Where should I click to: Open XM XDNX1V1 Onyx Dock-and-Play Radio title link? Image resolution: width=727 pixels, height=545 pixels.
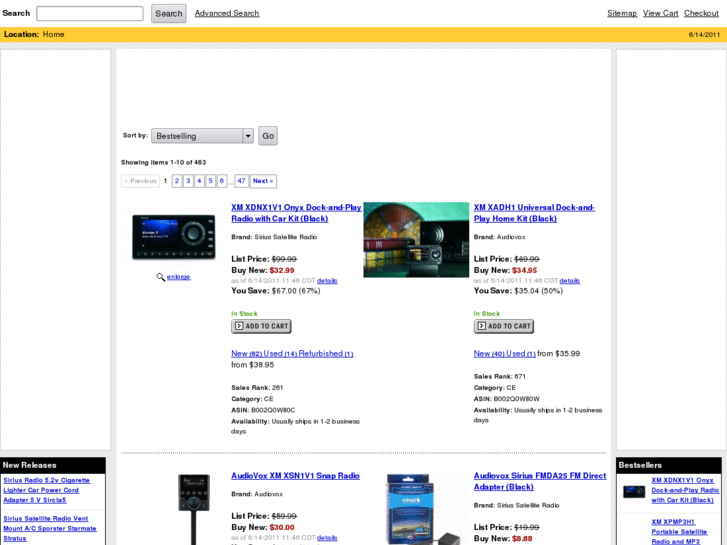pyautogui.click(x=296, y=213)
